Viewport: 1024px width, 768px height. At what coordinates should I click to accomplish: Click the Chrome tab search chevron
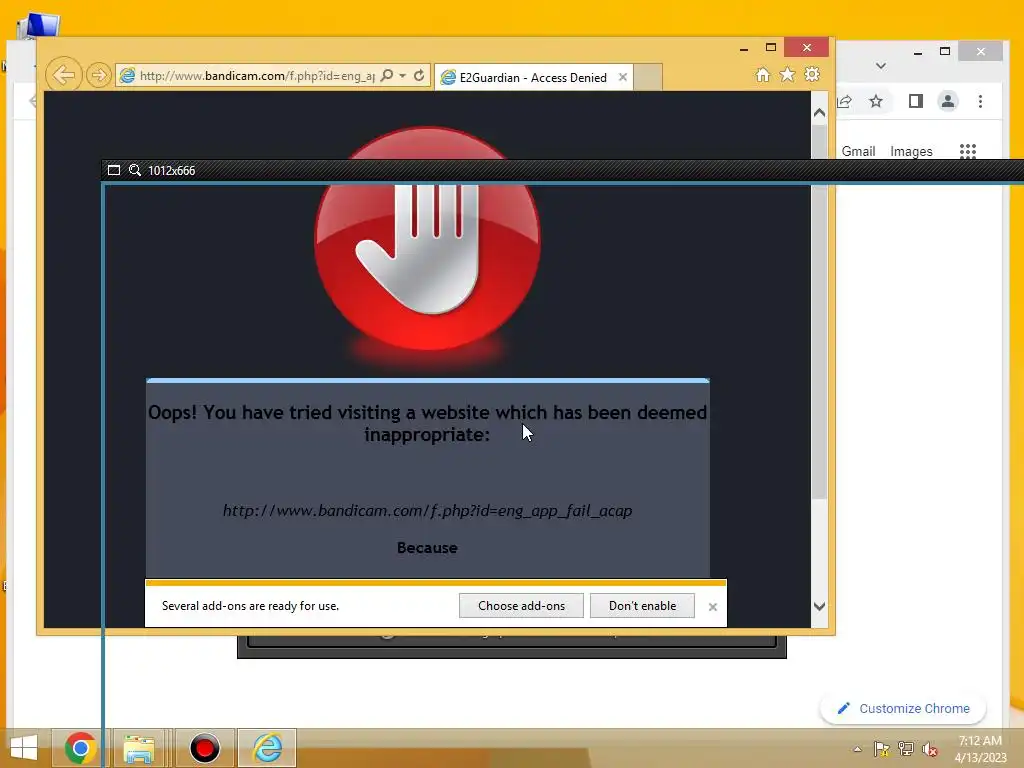coord(881,66)
